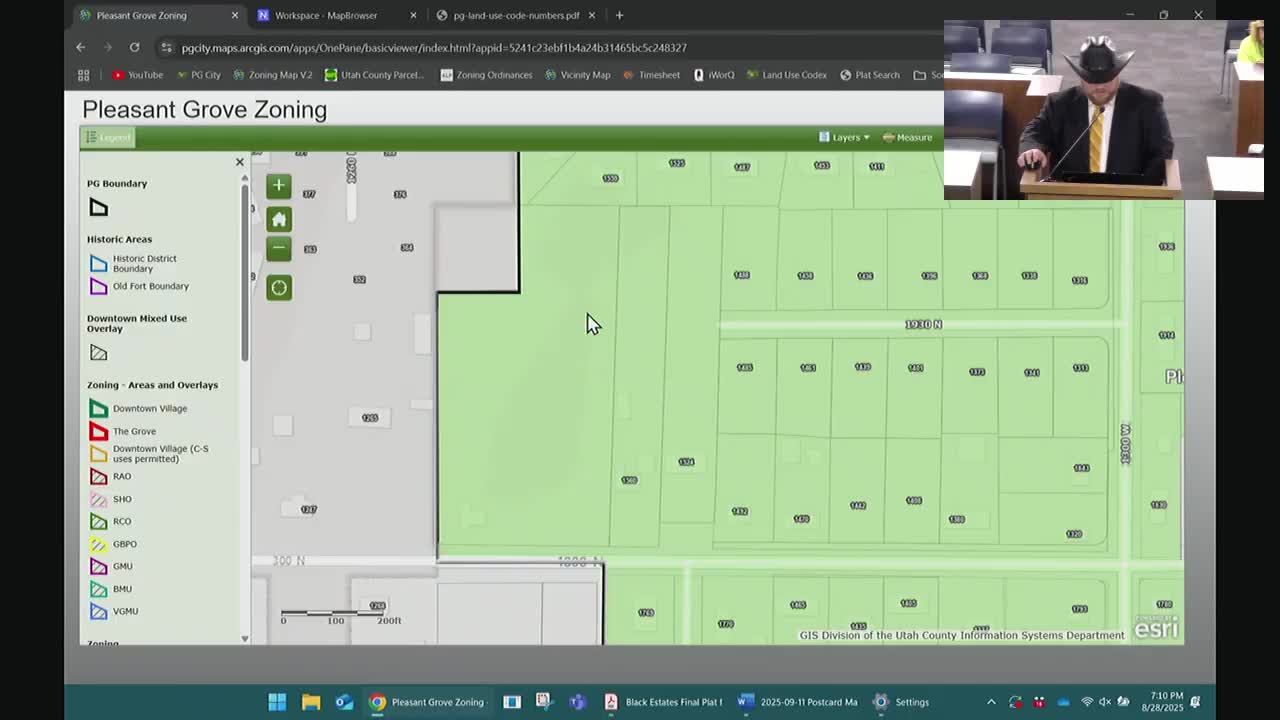Click the map home extent button

279,219
